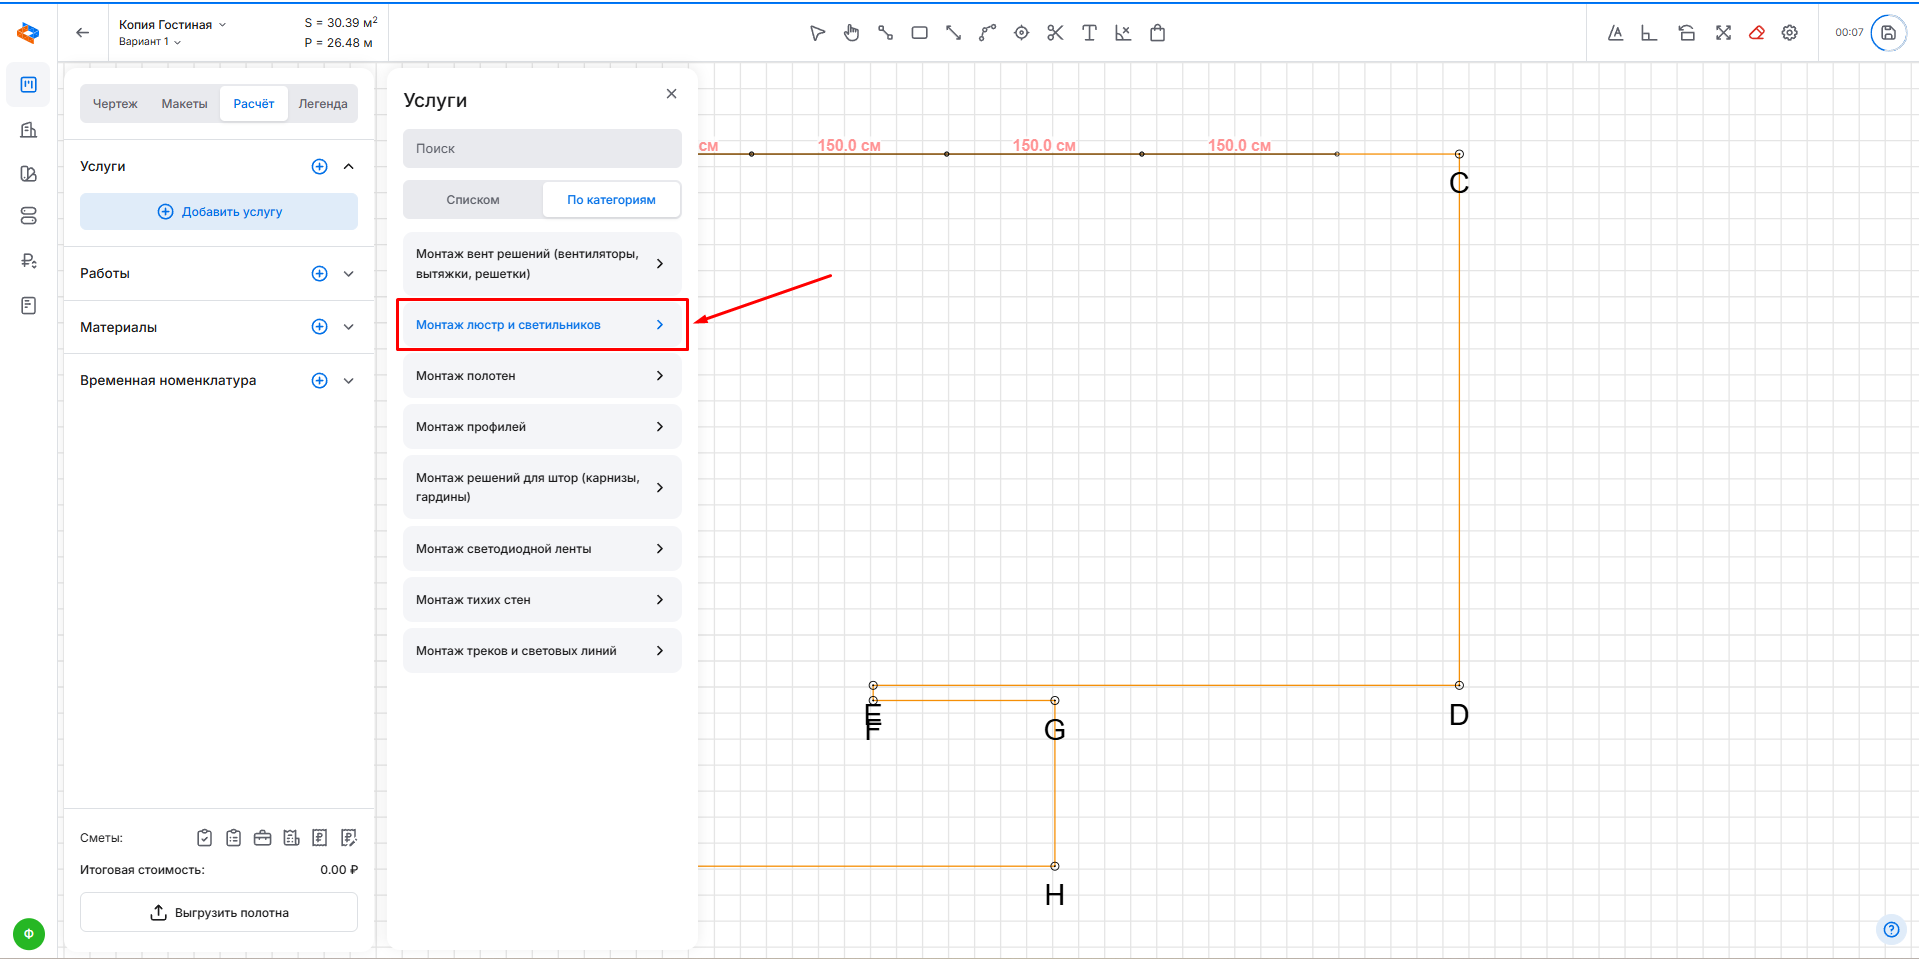Click the red eraser icon
The width and height of the screenshot is (1919, 959).
[1756, 33]
